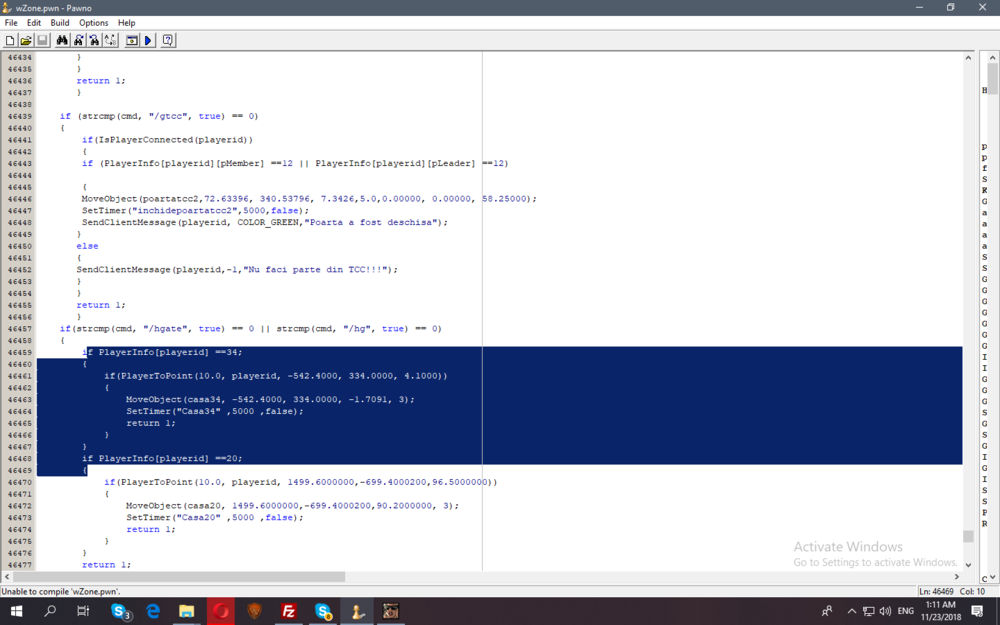1000x625 pixels.
Task: Open the game icon right of Pawno
Action: [390, 611]
